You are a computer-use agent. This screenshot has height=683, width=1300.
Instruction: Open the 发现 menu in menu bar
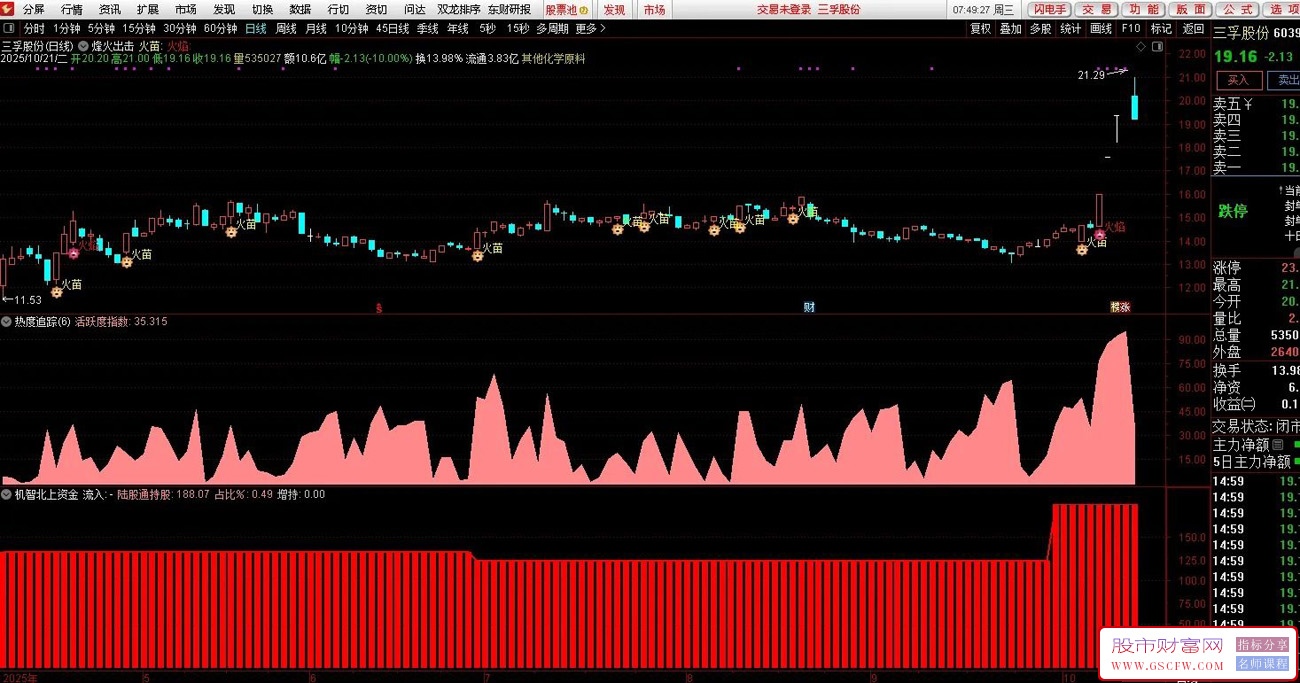coord(224,9)
